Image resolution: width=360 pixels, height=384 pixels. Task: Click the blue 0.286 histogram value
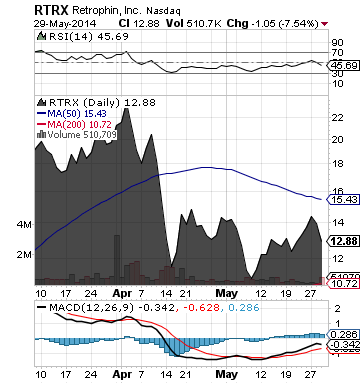[244, 307]
